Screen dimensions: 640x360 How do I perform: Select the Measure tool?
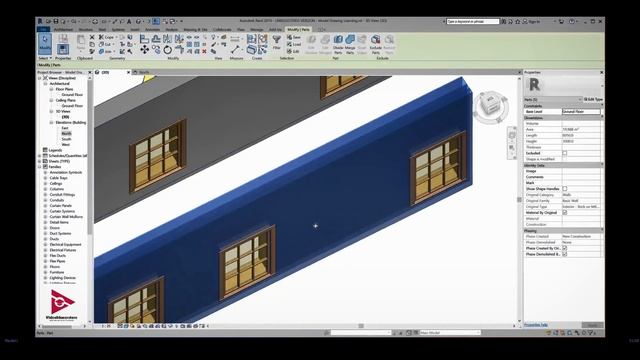coord(235,39)
